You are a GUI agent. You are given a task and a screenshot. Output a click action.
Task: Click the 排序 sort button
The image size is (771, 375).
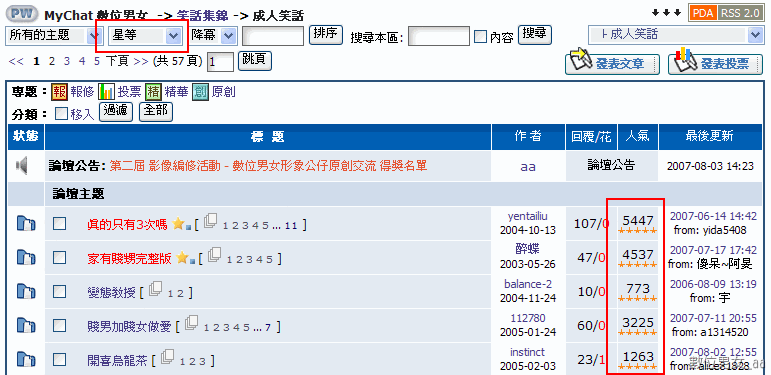pos(326,34)
